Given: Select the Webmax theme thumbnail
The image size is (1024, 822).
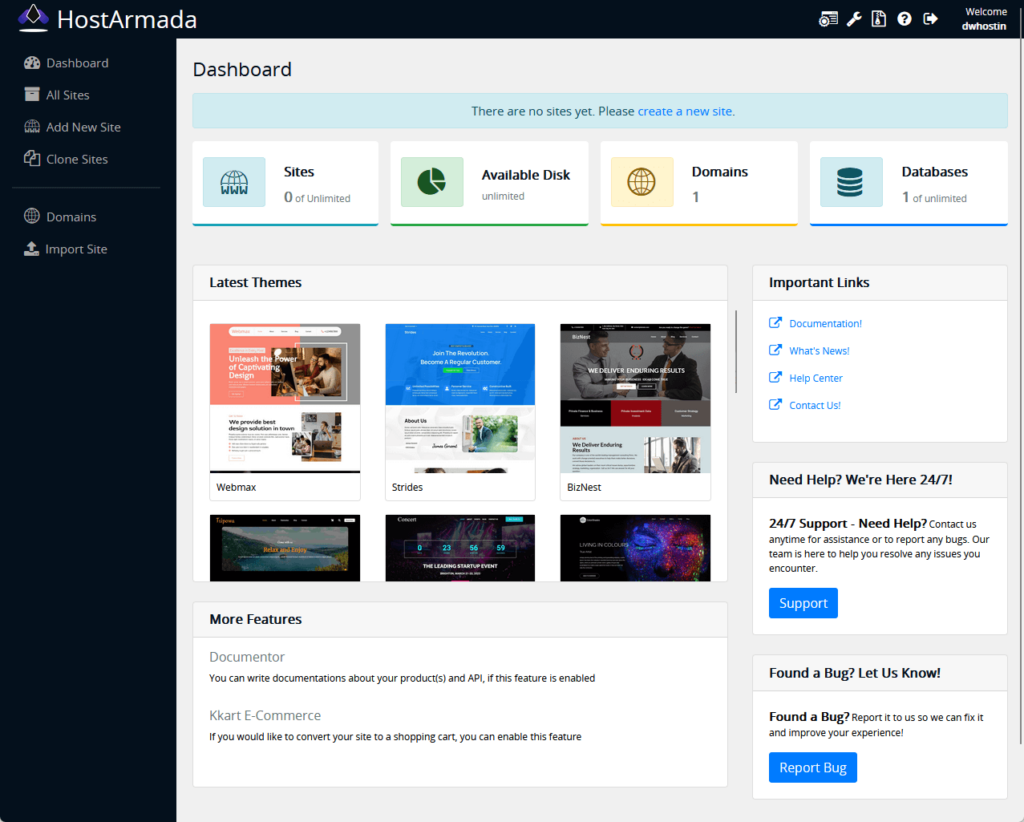Looking at the screenshot, I should coord(285,398).
